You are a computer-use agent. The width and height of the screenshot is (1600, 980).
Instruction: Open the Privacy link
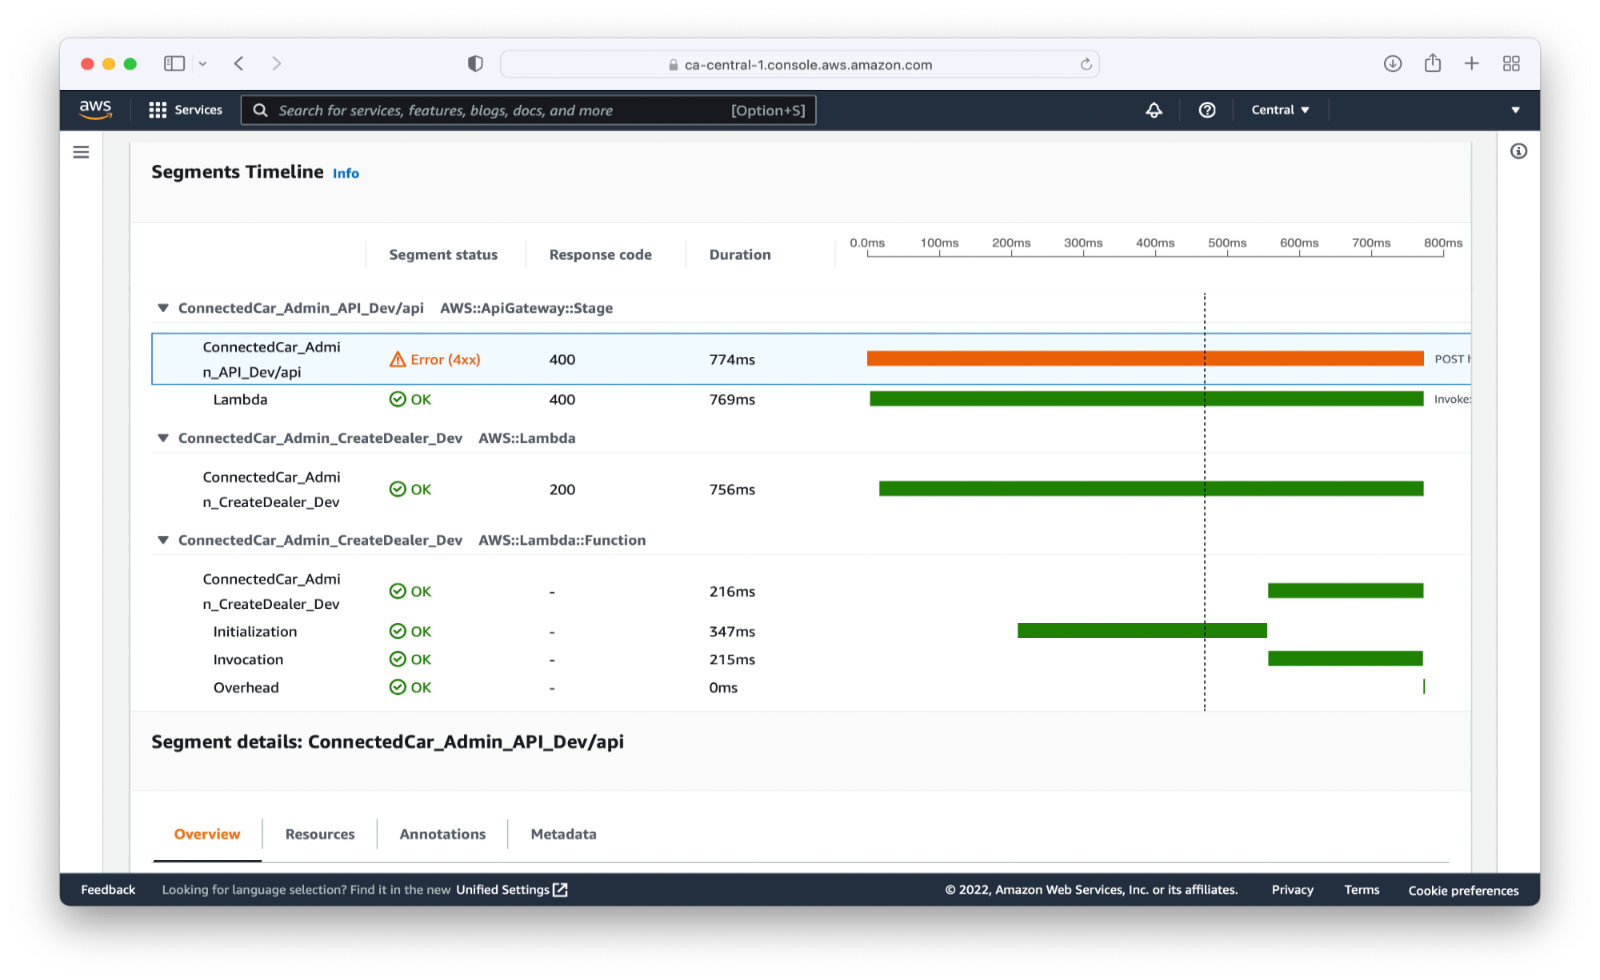[1293, 890]
